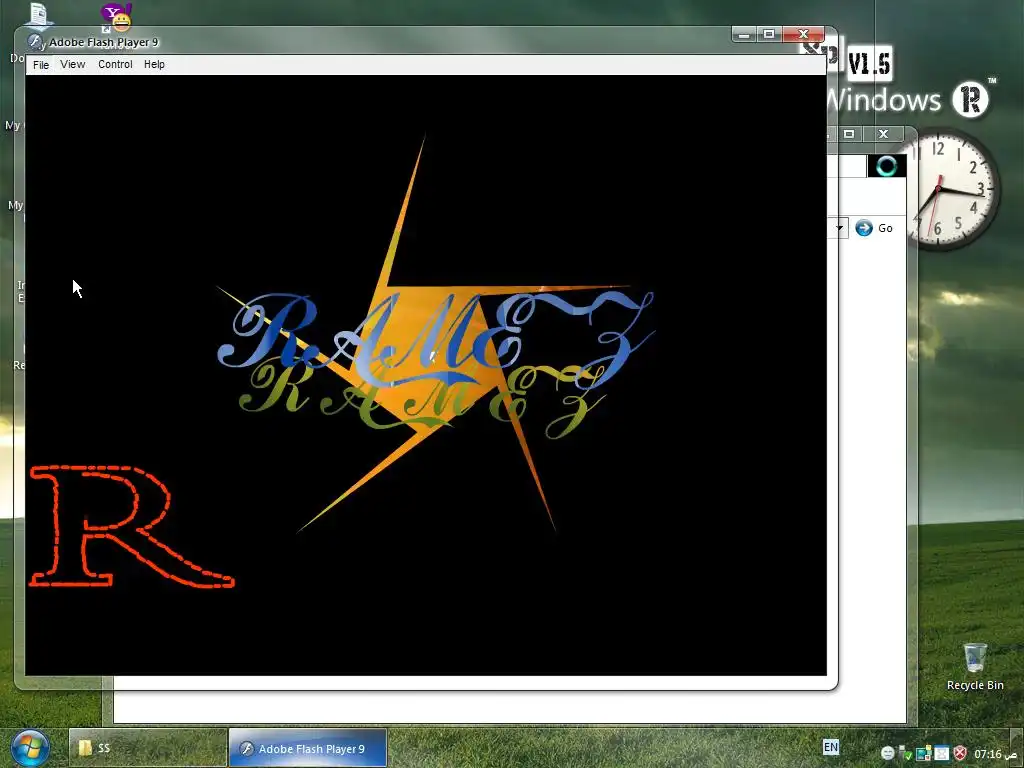Switch to the SS folder taskbar button
Image resolution: width=1024 pixels, height=768 pixels.
(x=148, y=748)
